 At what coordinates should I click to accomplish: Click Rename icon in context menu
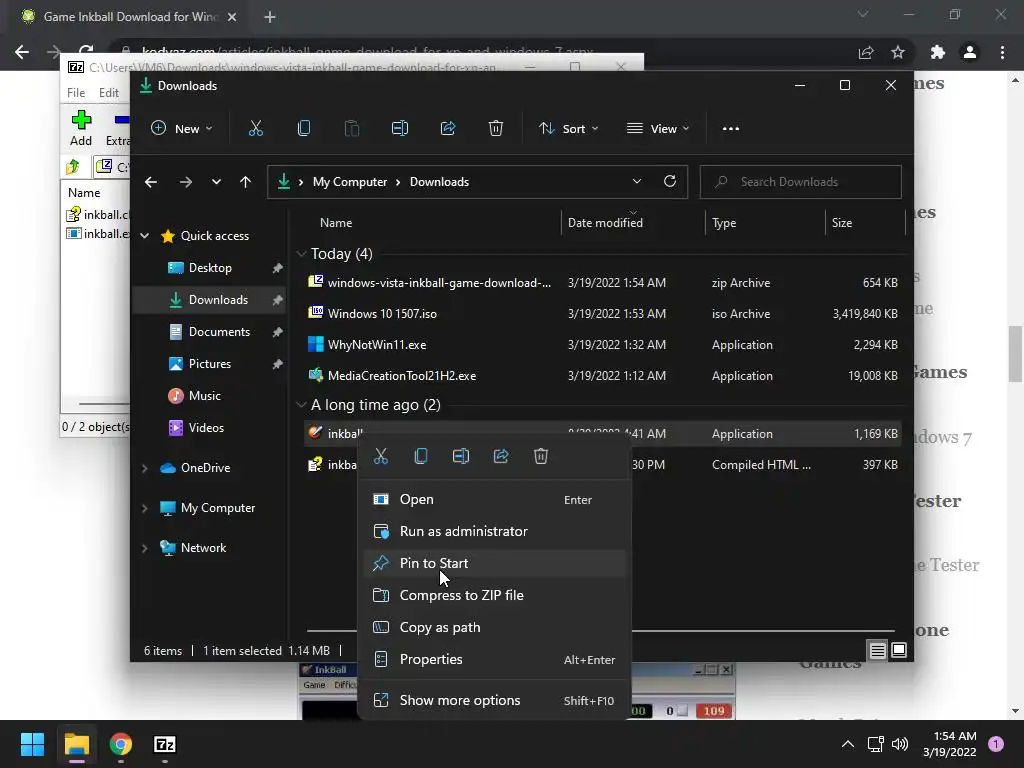[461, 456]
